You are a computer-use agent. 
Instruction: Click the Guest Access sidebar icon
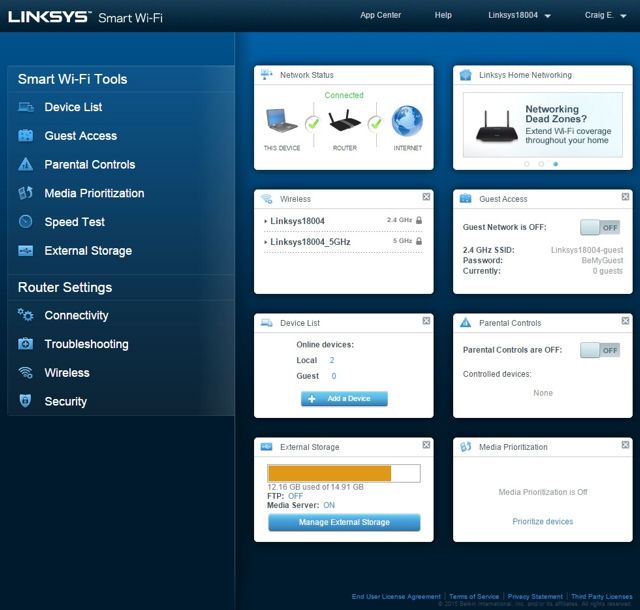point(26,136)
